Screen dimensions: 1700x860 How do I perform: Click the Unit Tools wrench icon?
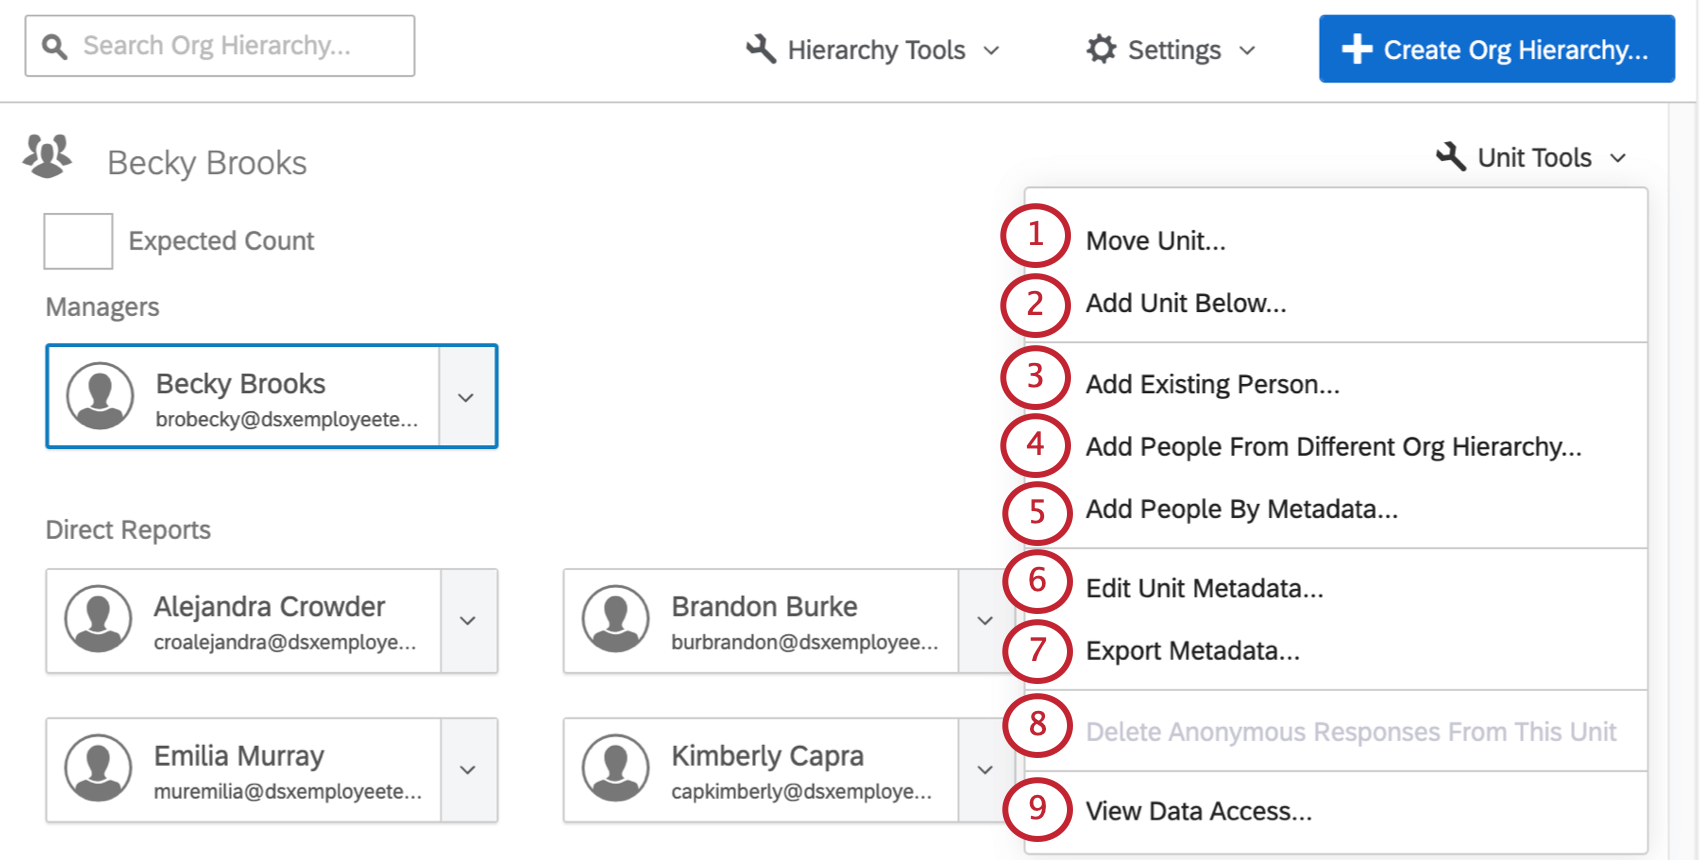[x=1451, y=157]
